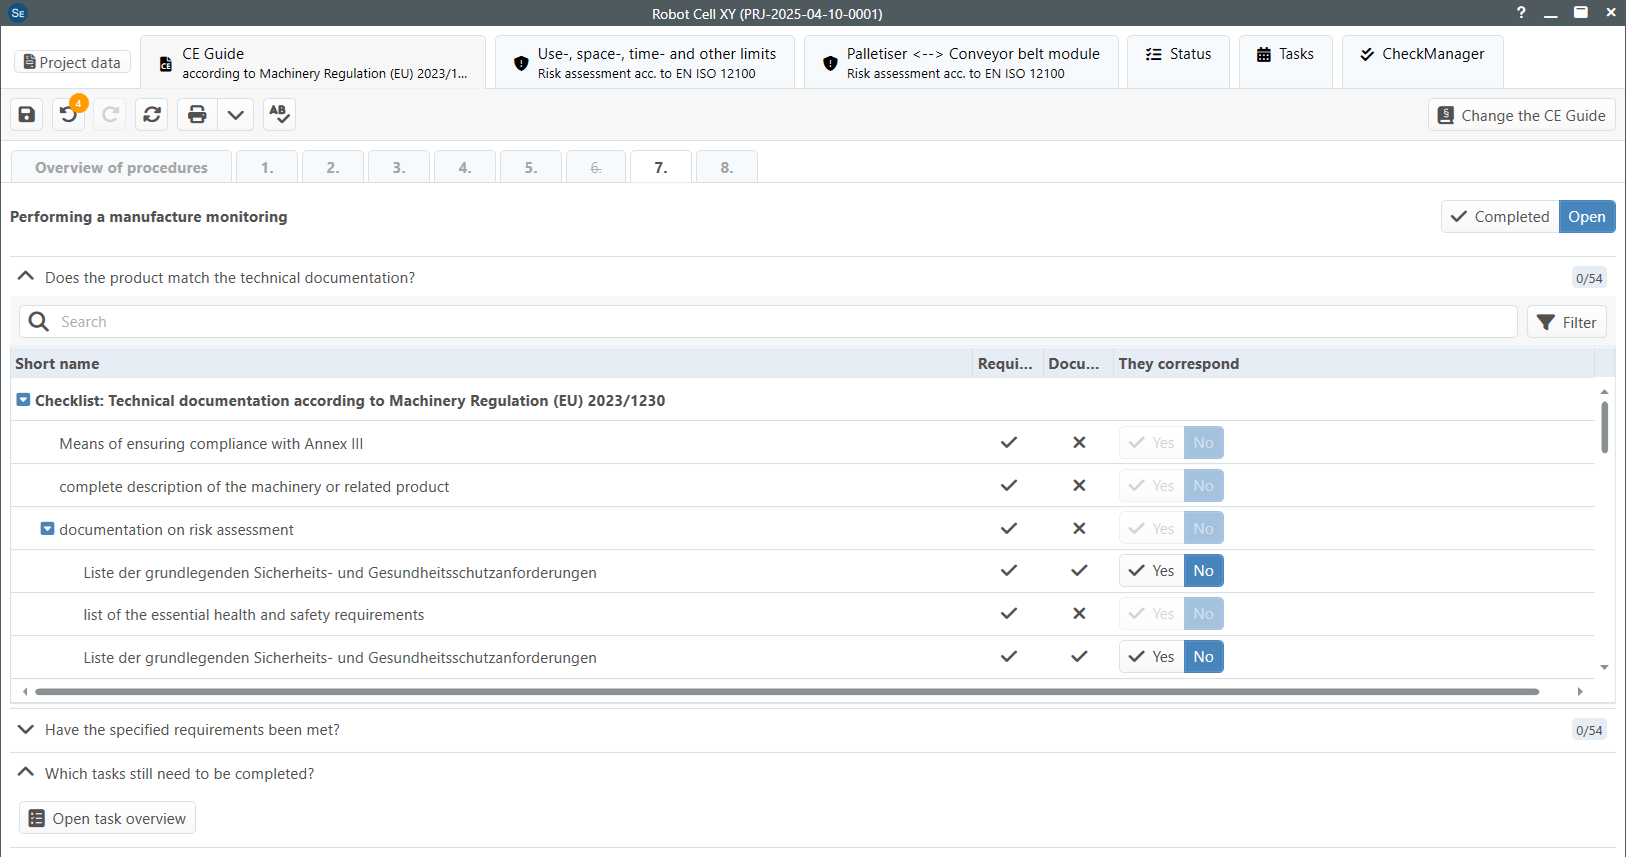Click the checklist table's scroll up arrow

(x=1604, y=392)
